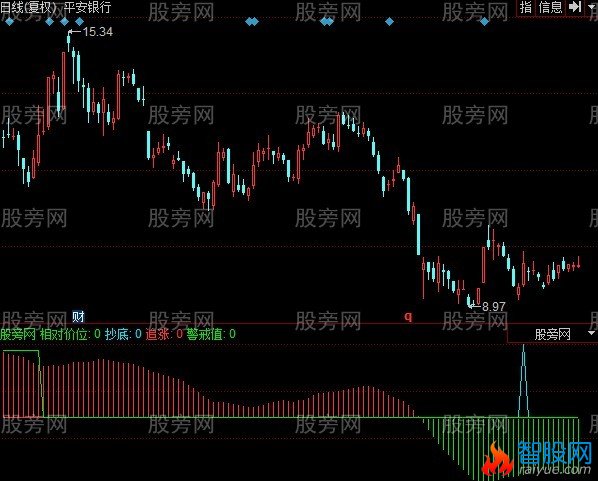
Task: Click the 平安银行 stock name
Action: click(x=87, y=7)
